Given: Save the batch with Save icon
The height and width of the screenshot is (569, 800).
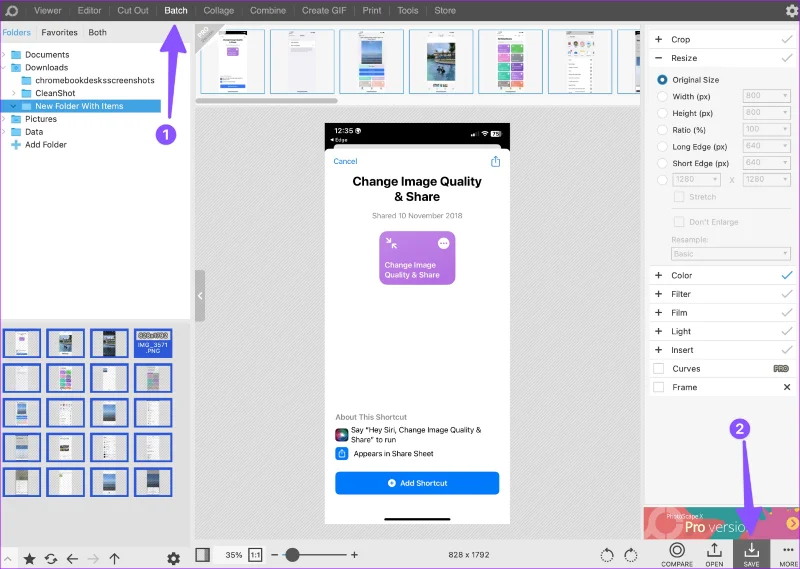Looking at the screenshot, I should pyautogui.click(x=752, y=554).
